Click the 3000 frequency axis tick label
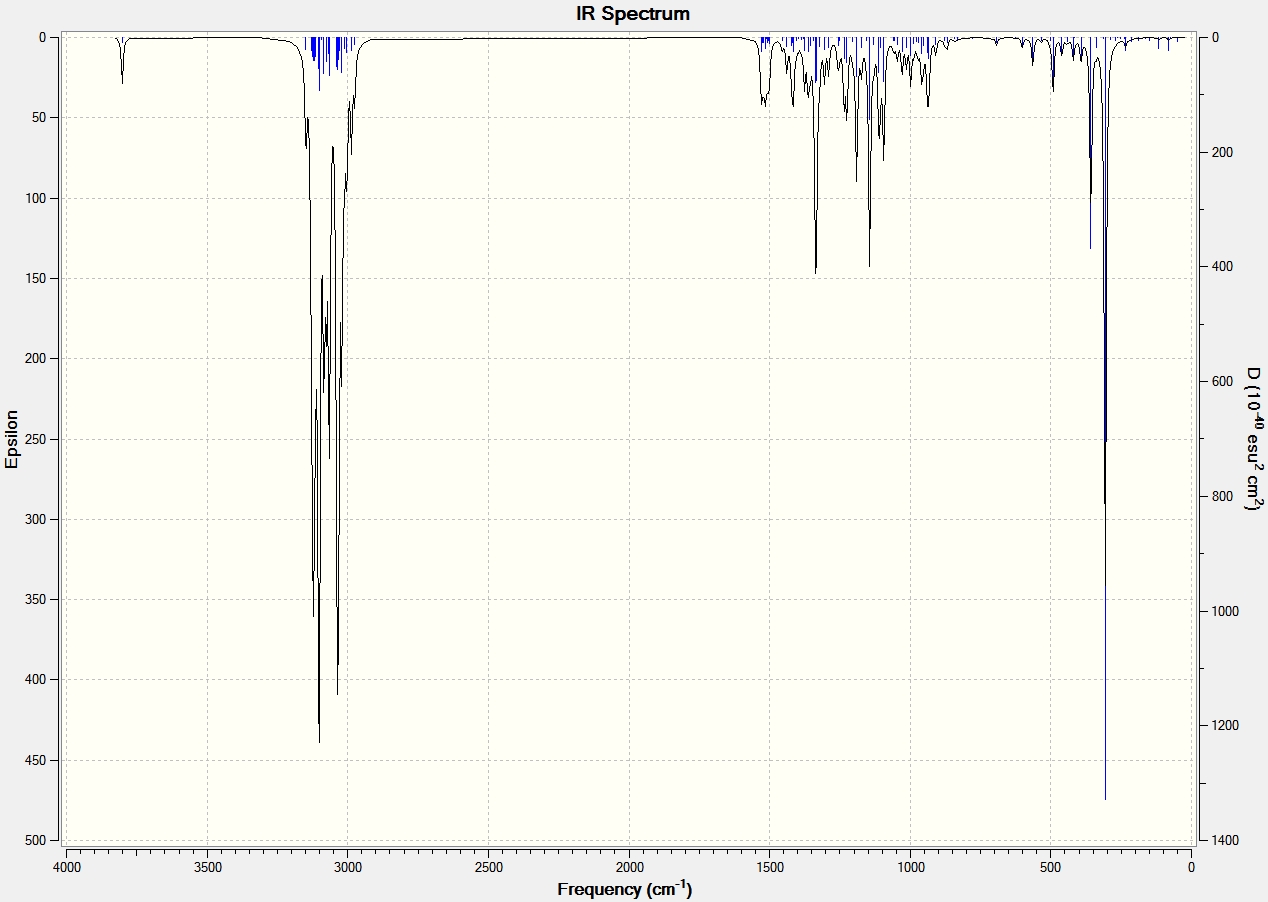This screenshot has width=1268, height=902. [348, 868]
